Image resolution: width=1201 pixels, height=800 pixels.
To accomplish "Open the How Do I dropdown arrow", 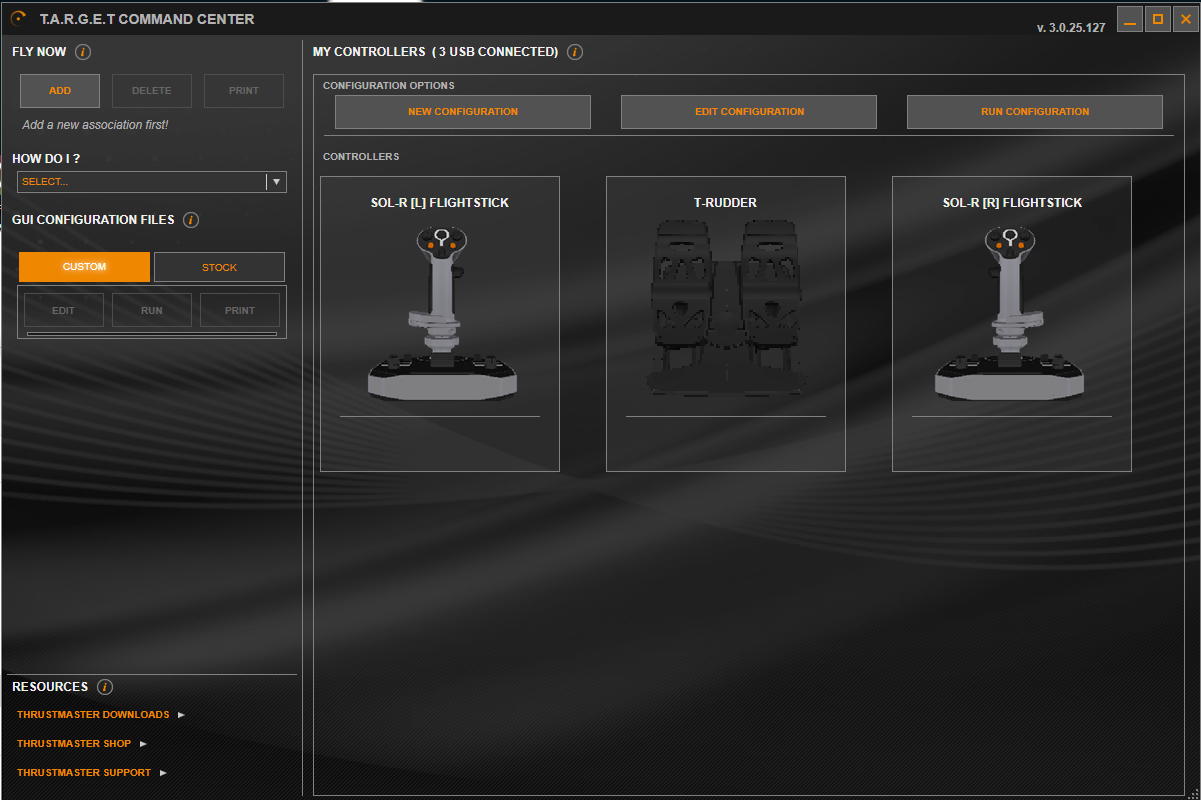I will point(276,182).
